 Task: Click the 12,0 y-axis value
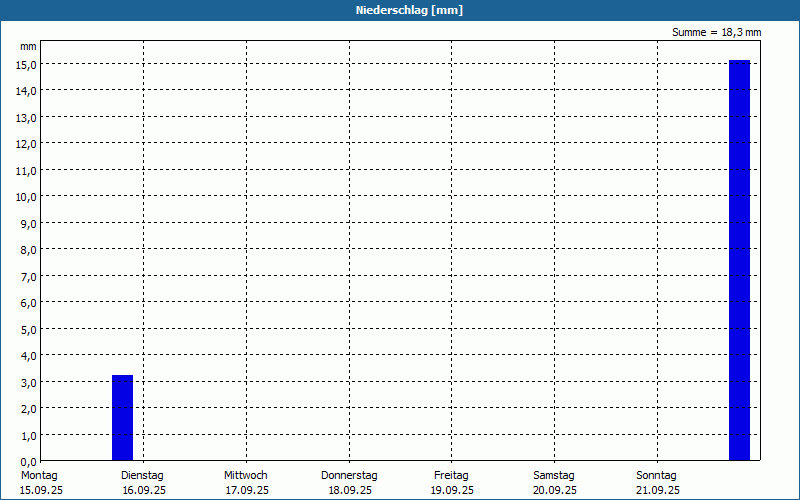point(26,144)
